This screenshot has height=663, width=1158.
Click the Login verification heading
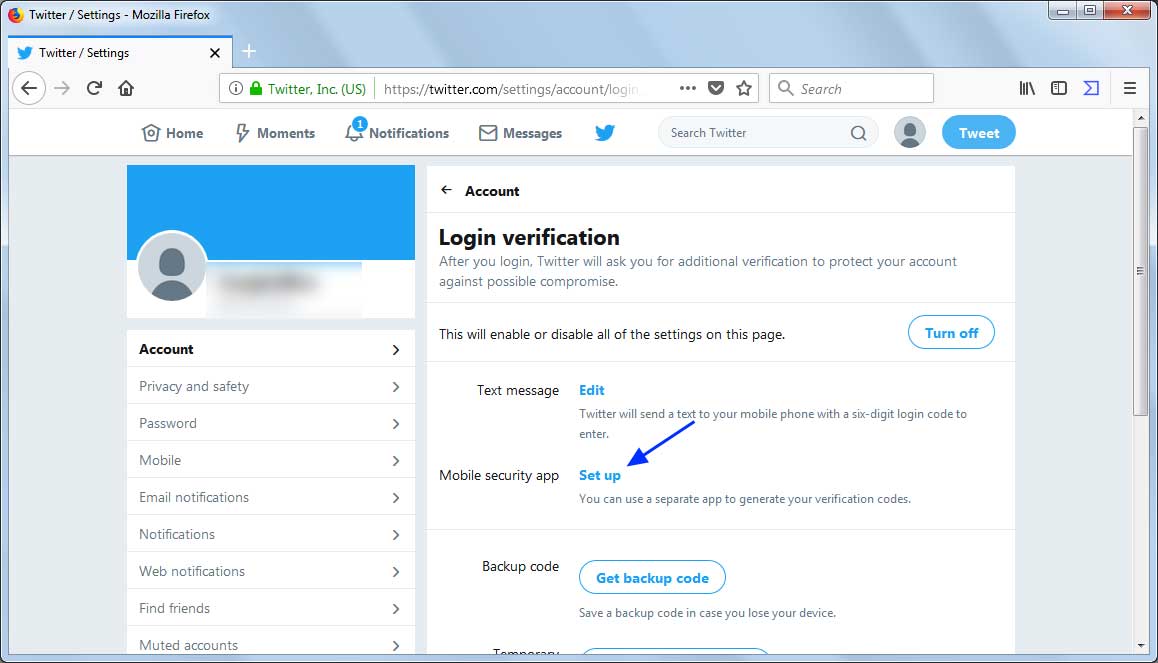tap(529, 237)
